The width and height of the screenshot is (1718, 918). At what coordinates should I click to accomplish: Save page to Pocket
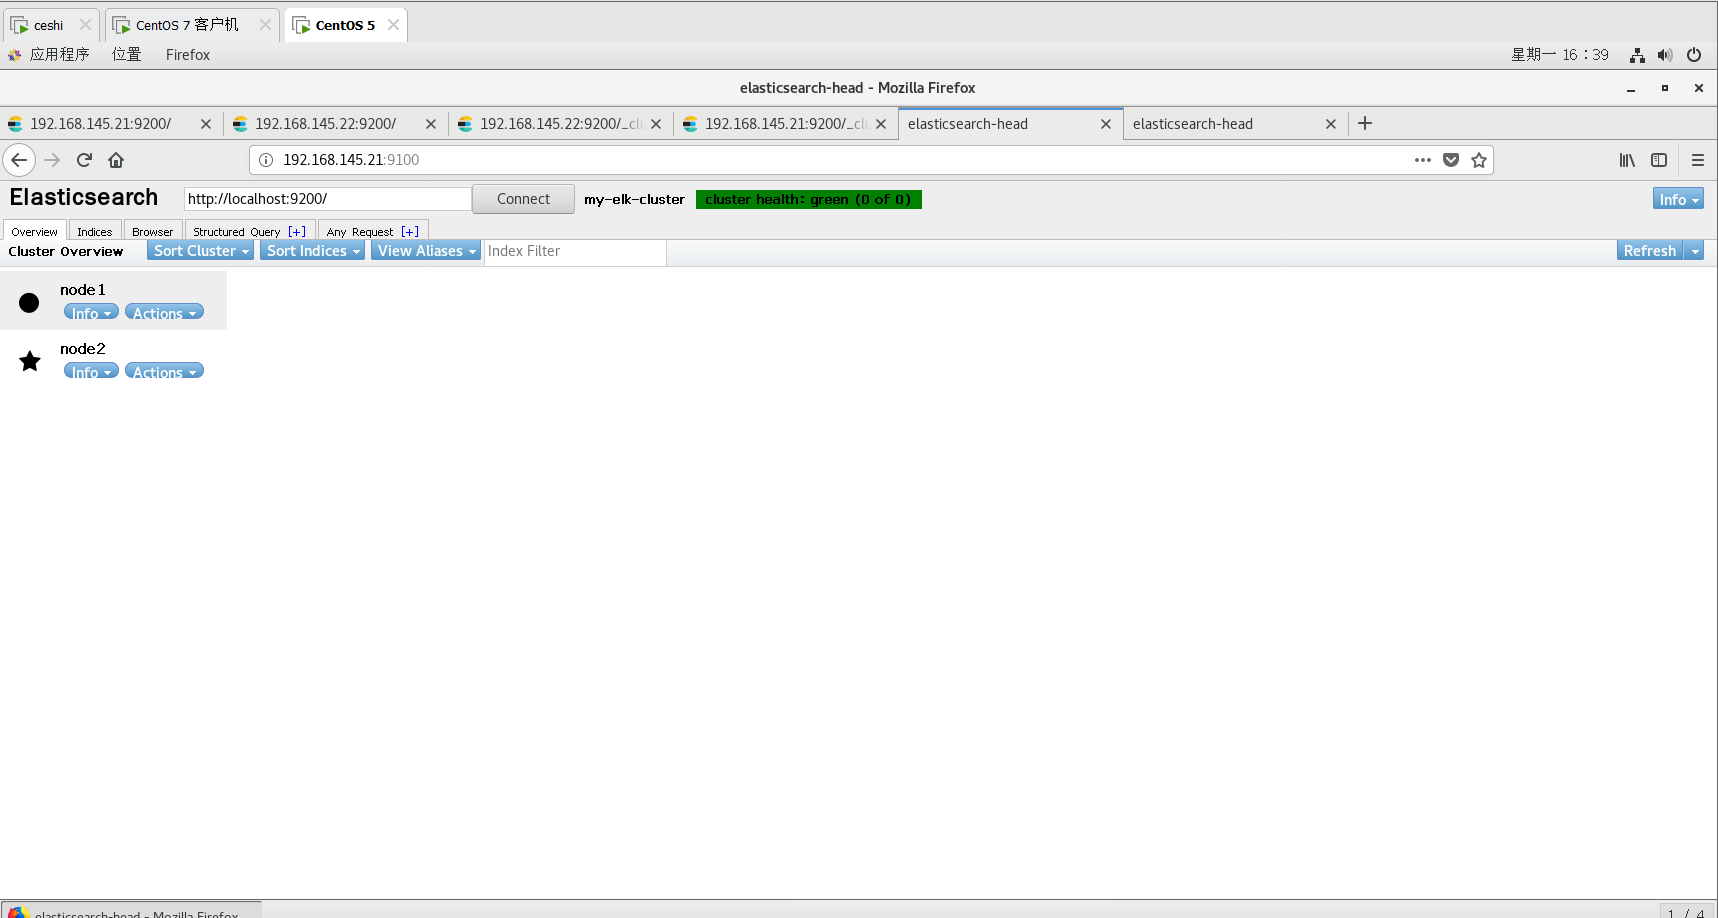click(x=1451, y=160)
